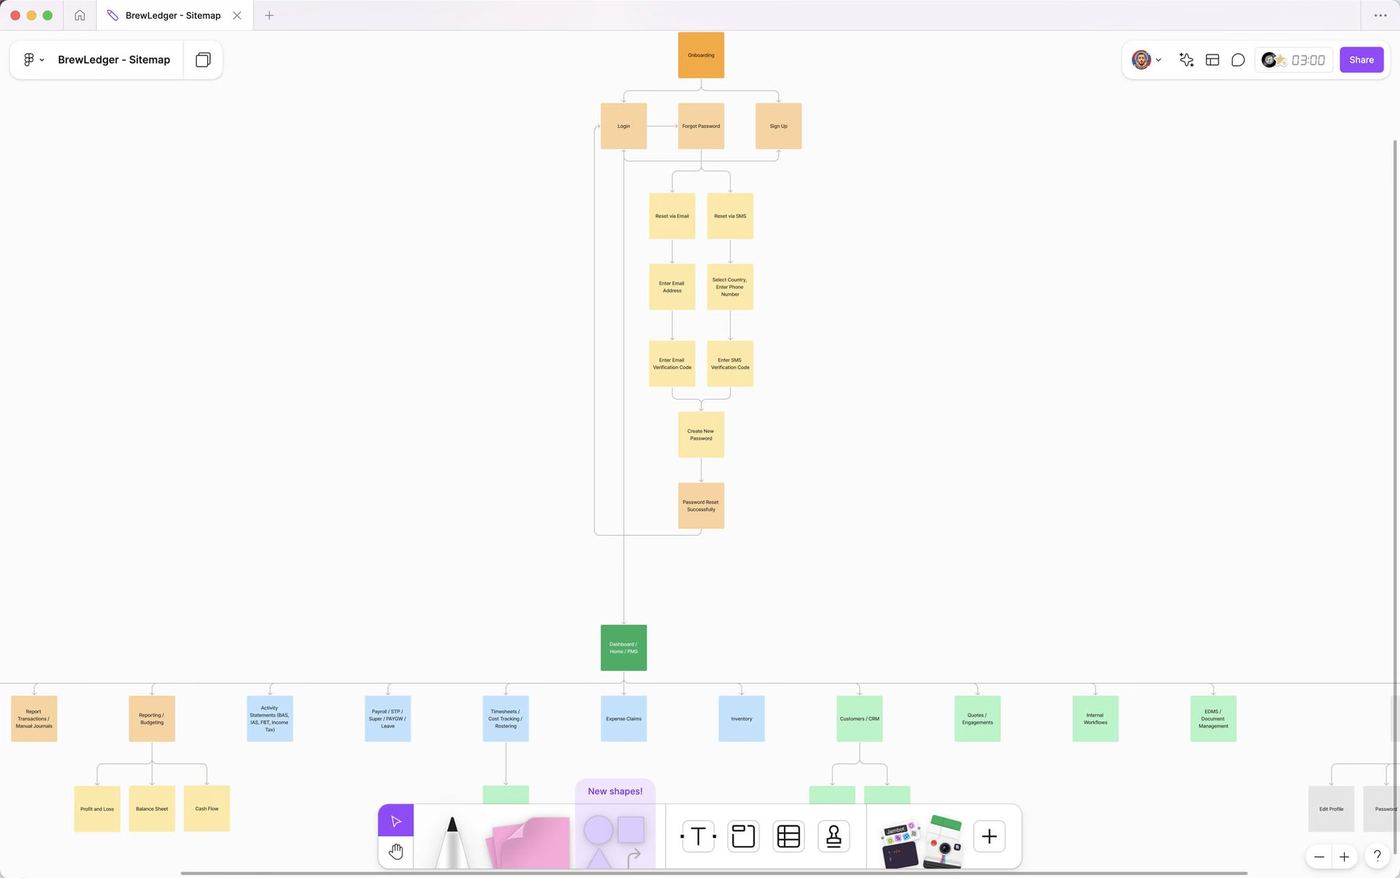Viewport: 1400px width, 878px height.
Task: Open the window more options ellipsis
Action: pos(1380,15)
